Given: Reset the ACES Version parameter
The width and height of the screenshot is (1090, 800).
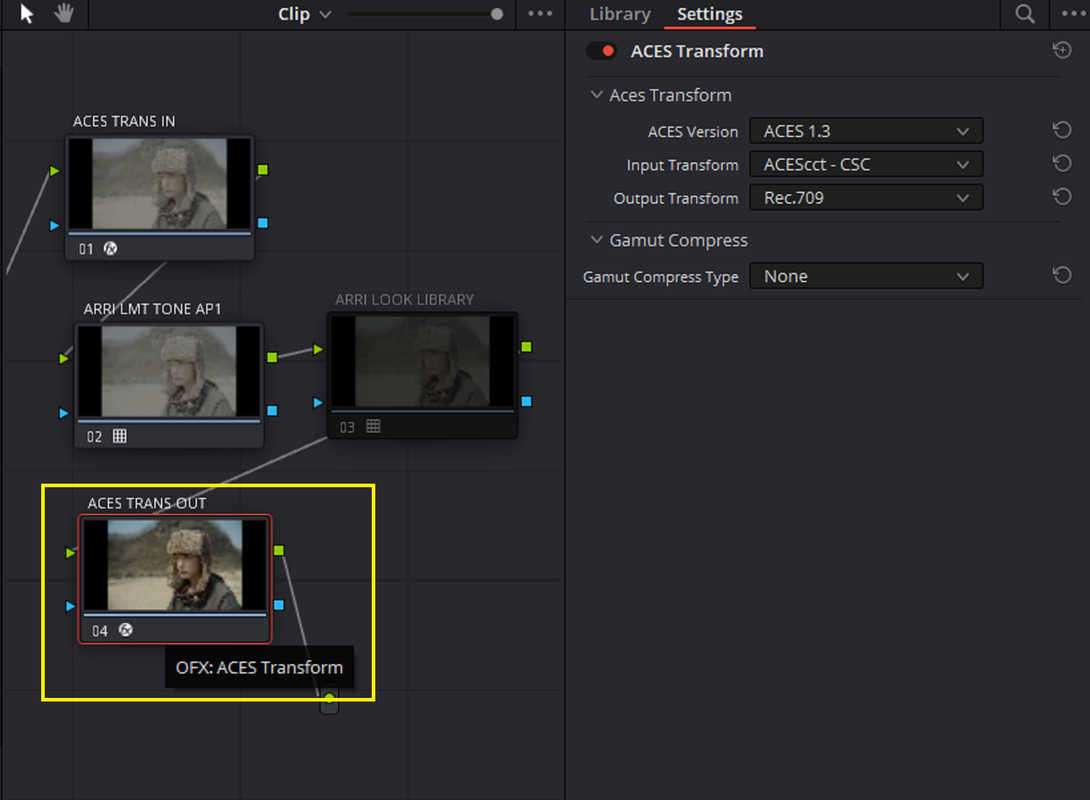Looking at the screenshot, I should pos(1061,130).
